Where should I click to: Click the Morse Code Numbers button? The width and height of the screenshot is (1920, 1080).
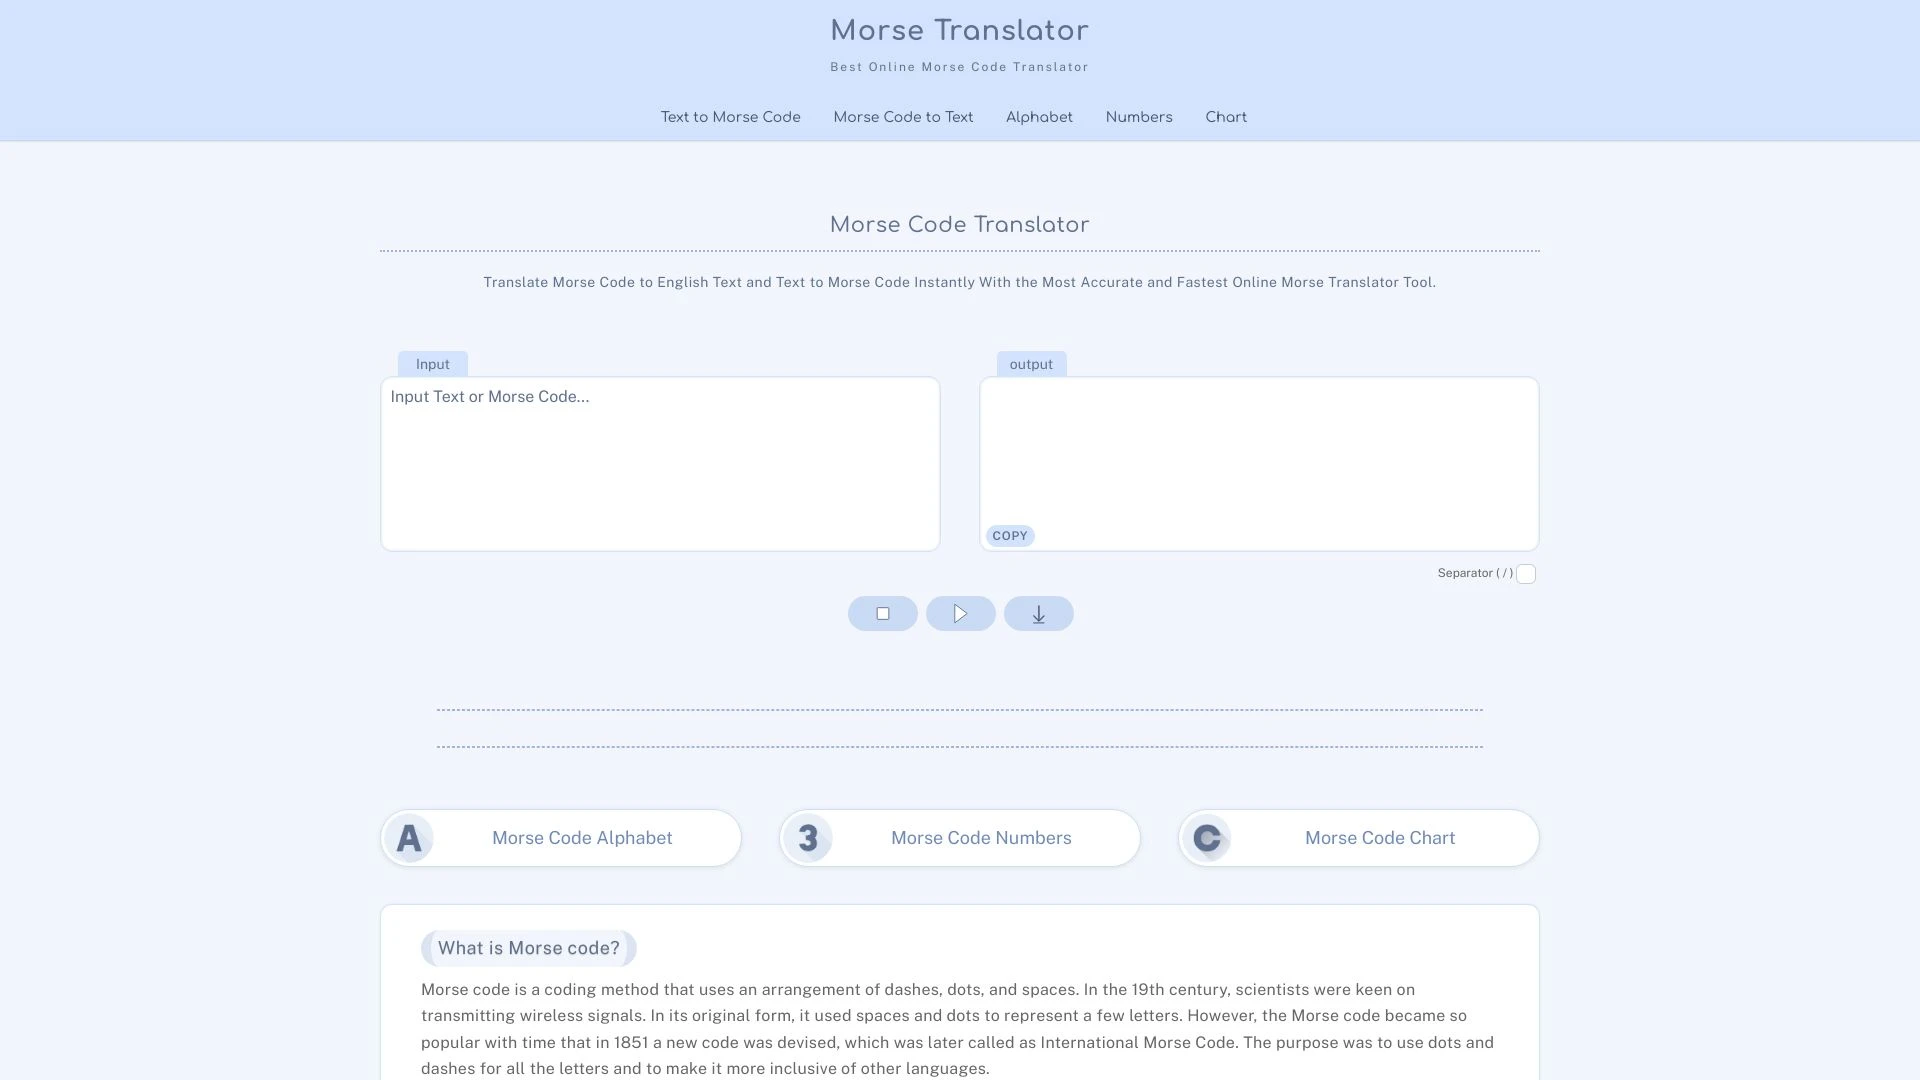pyautogui.click(x=960, y=837)
